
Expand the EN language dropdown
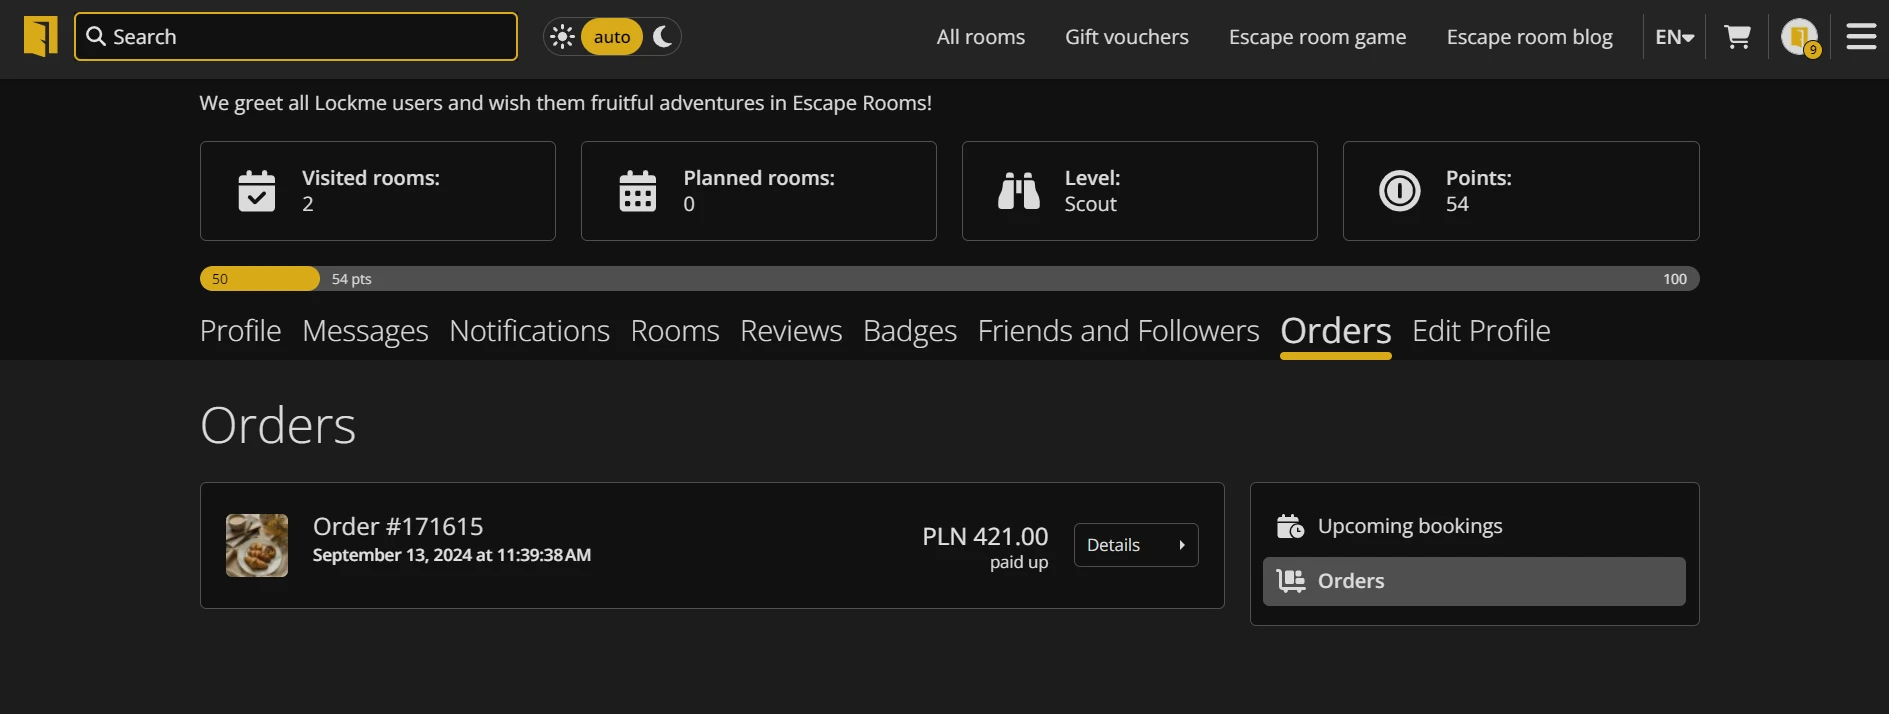(1674, 37)
